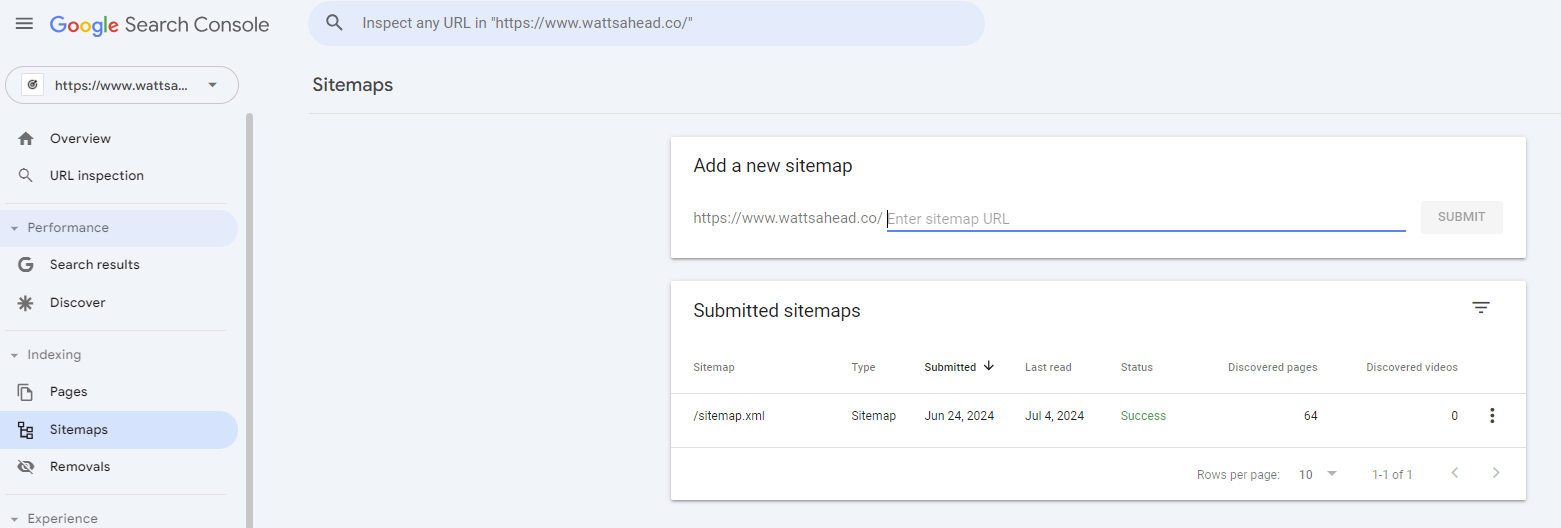Sort by the Status column header
Image resolution: width=1561 pixels, height=528 pixels.
[1137, 367]
